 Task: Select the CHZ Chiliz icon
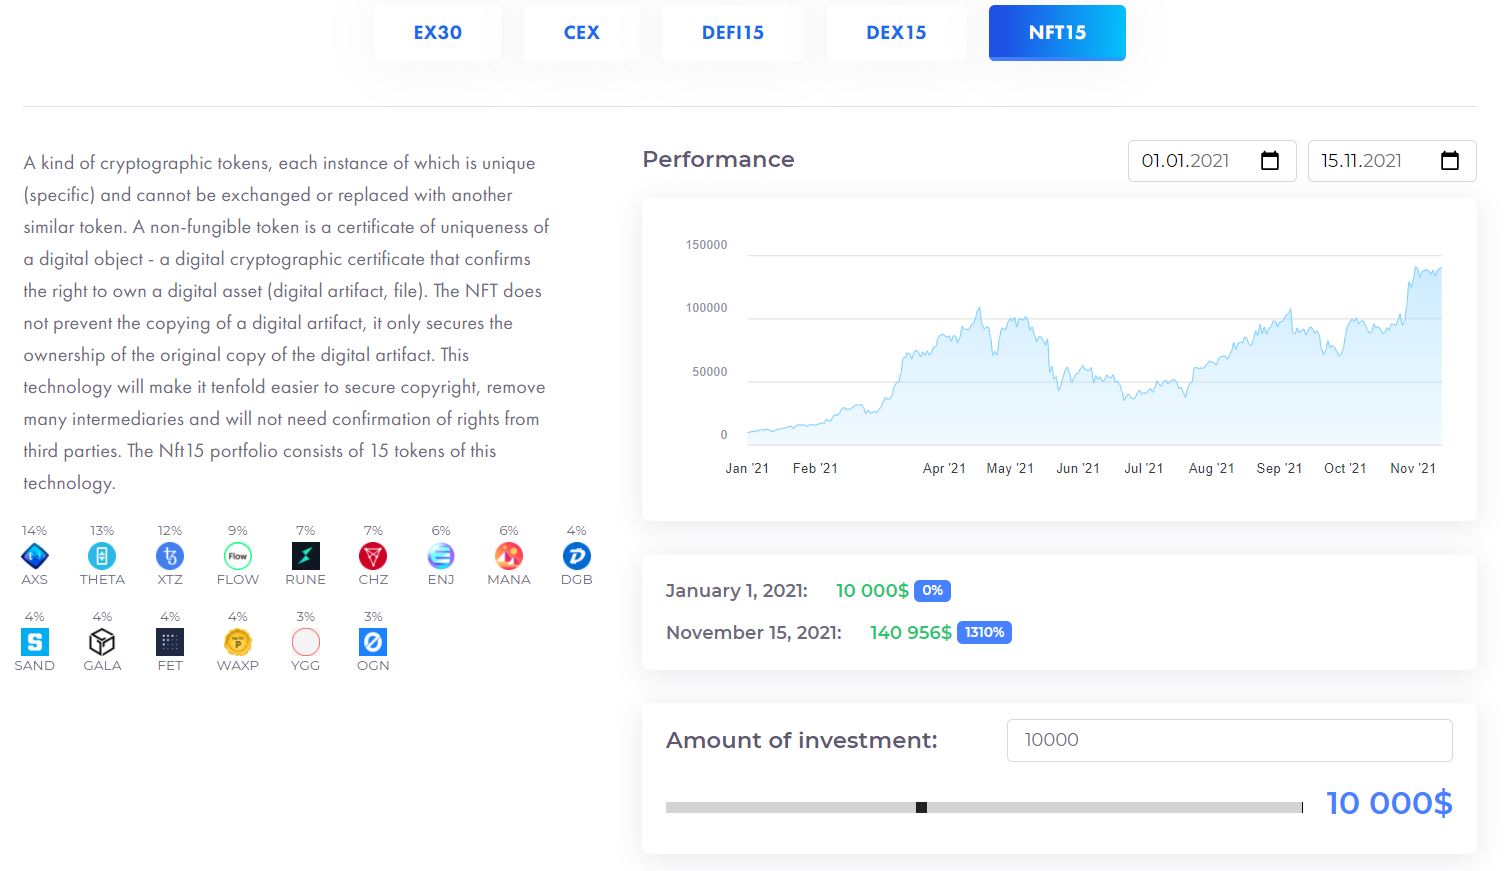tap(373, 556)
